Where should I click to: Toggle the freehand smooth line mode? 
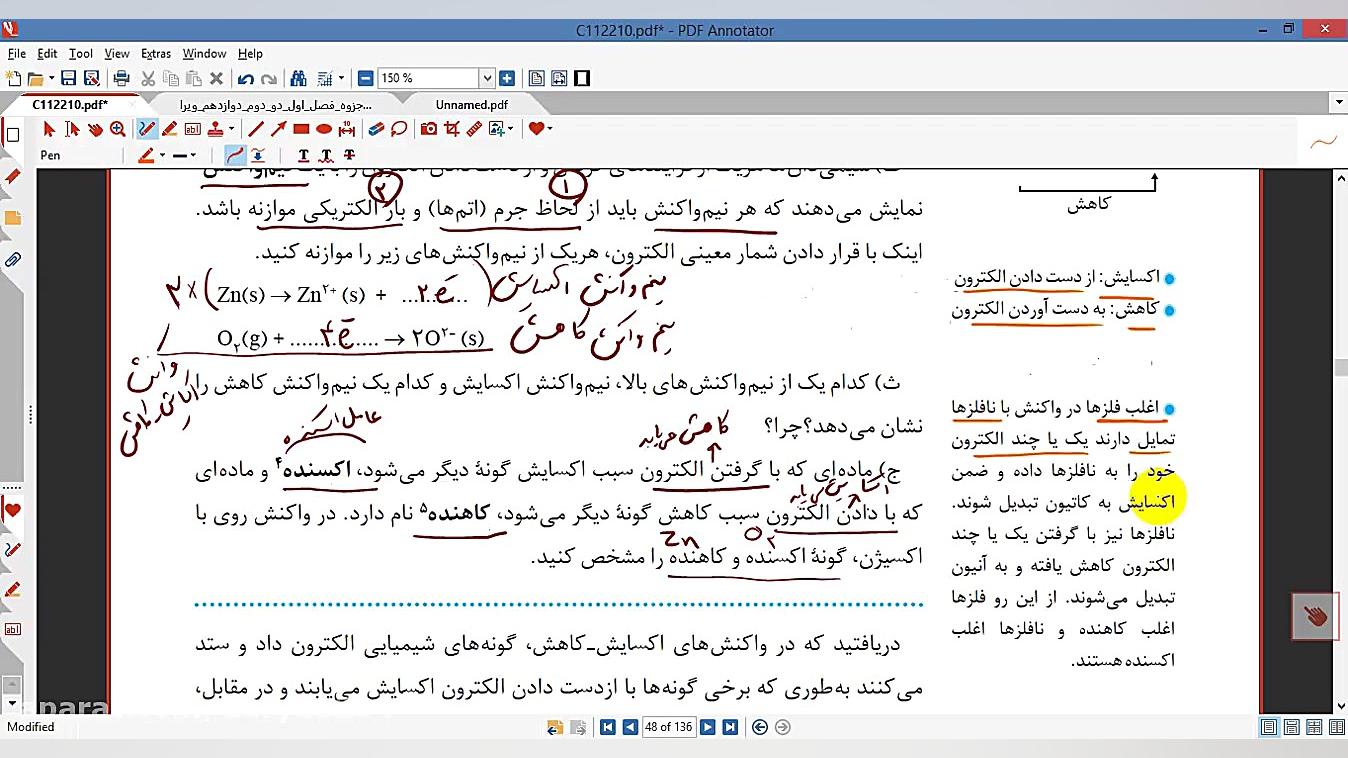coord(234,155)
